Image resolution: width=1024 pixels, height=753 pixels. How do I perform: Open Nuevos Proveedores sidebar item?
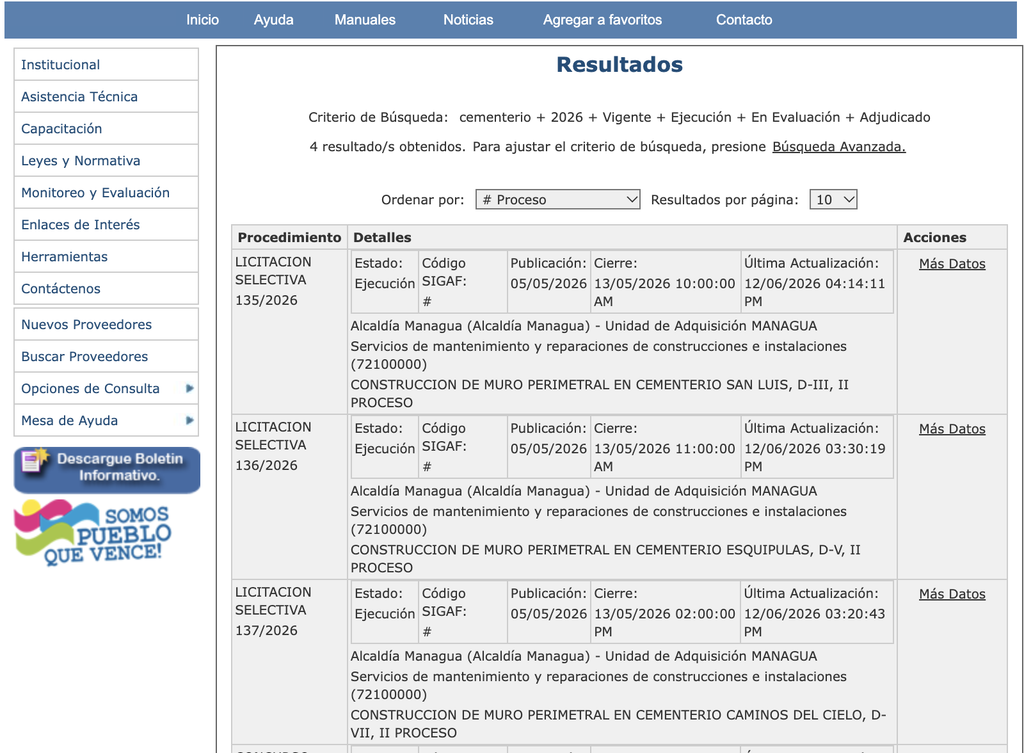tap(106, 325)
